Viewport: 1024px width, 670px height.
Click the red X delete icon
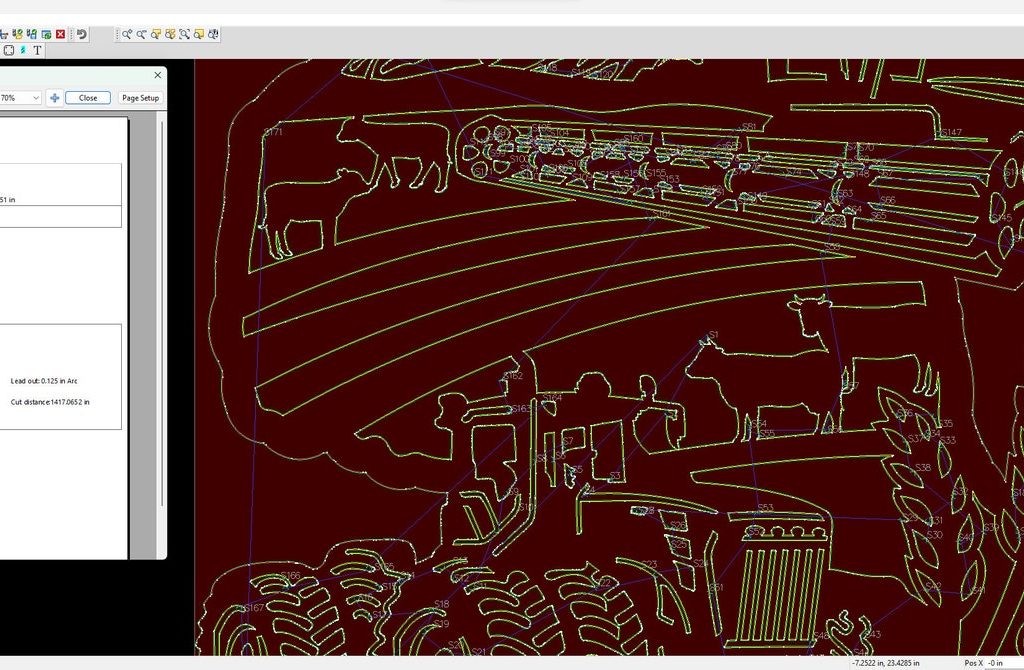tap(61, 34)
